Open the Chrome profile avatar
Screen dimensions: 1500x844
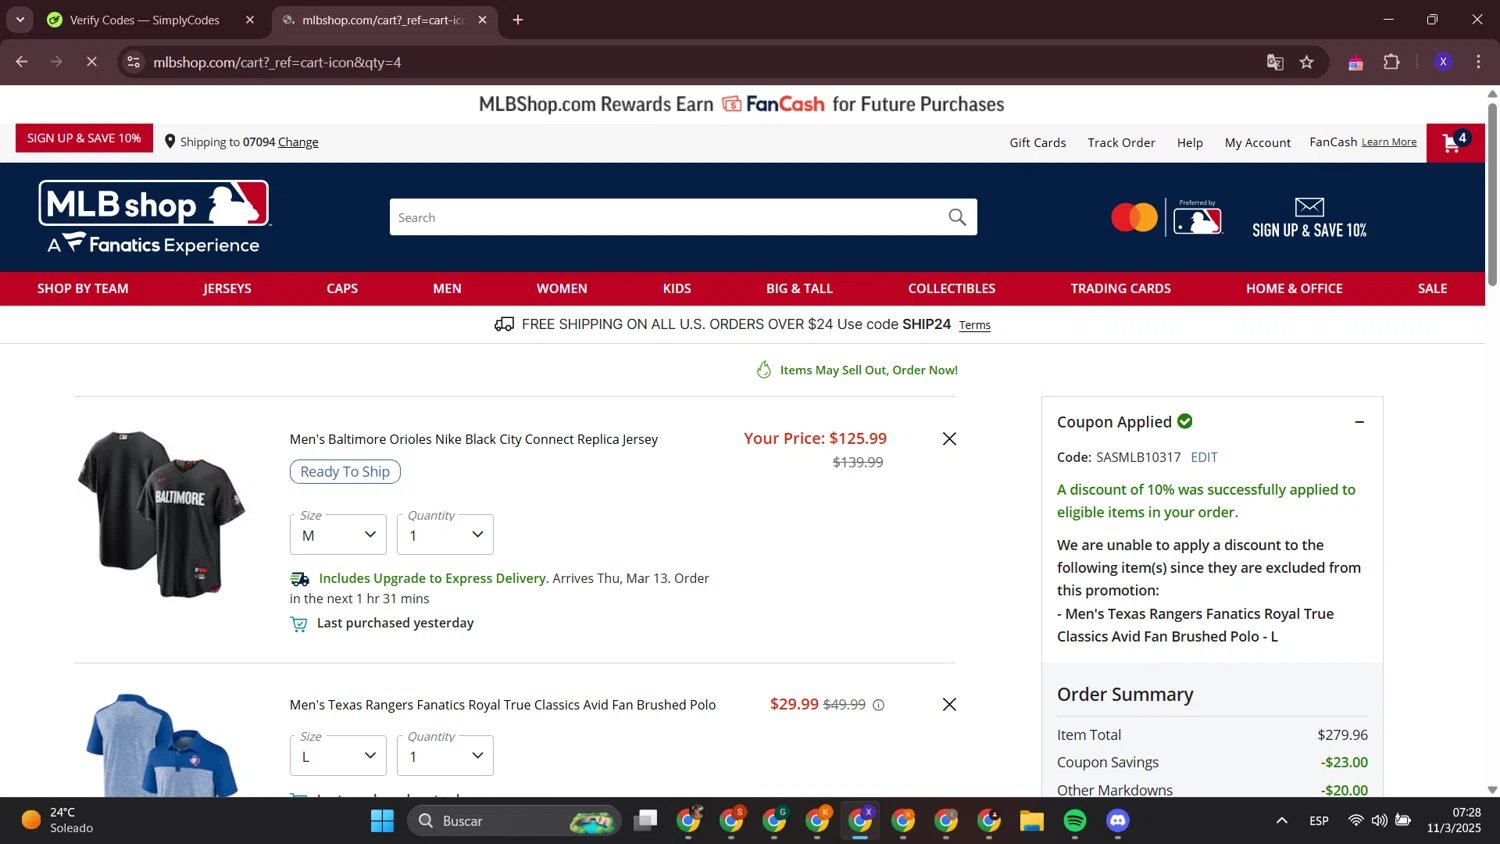click(1442, 62)
